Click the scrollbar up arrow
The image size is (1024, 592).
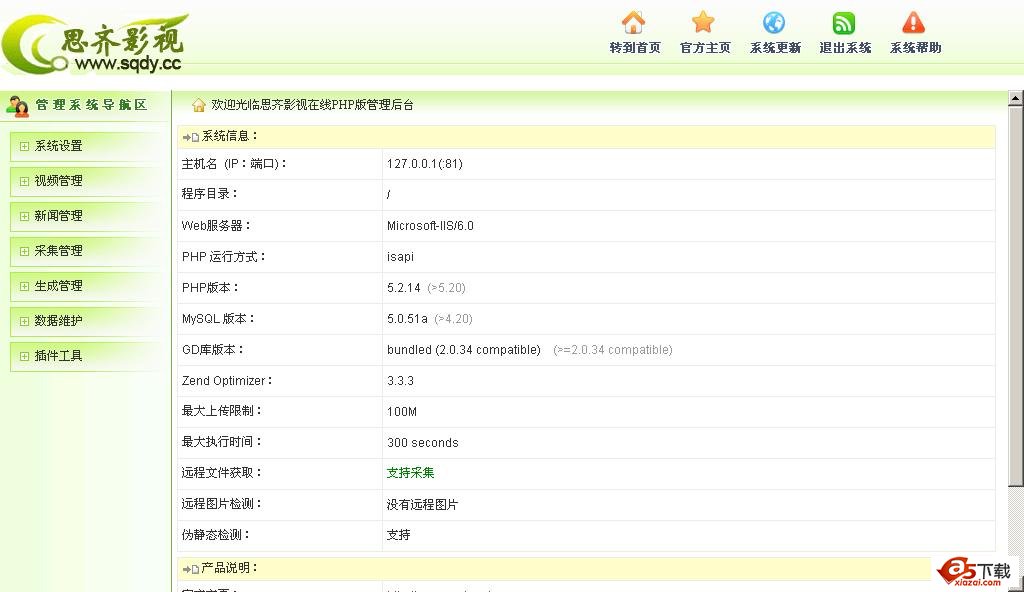[1015, 98]
